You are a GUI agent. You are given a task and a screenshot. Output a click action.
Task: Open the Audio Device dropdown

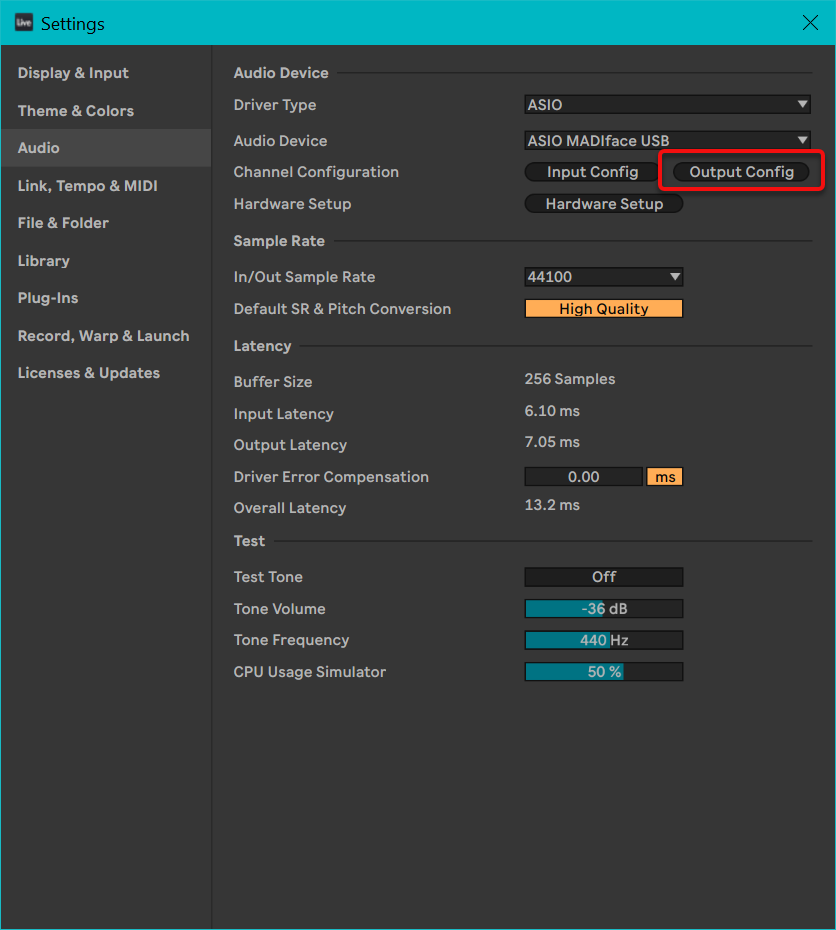coord(667,141)
